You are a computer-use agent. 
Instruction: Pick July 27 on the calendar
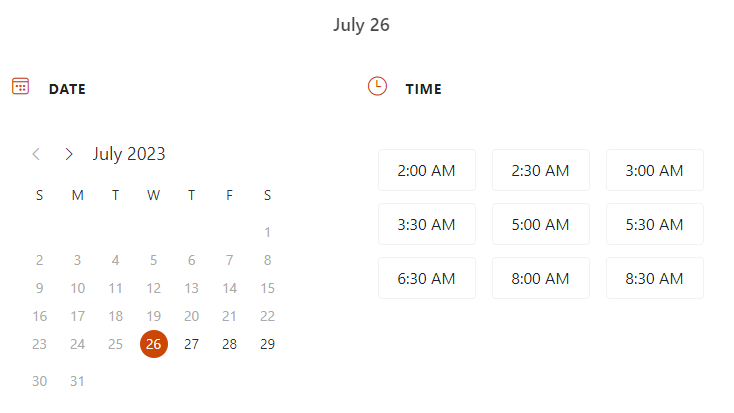[x=191, y=344]
